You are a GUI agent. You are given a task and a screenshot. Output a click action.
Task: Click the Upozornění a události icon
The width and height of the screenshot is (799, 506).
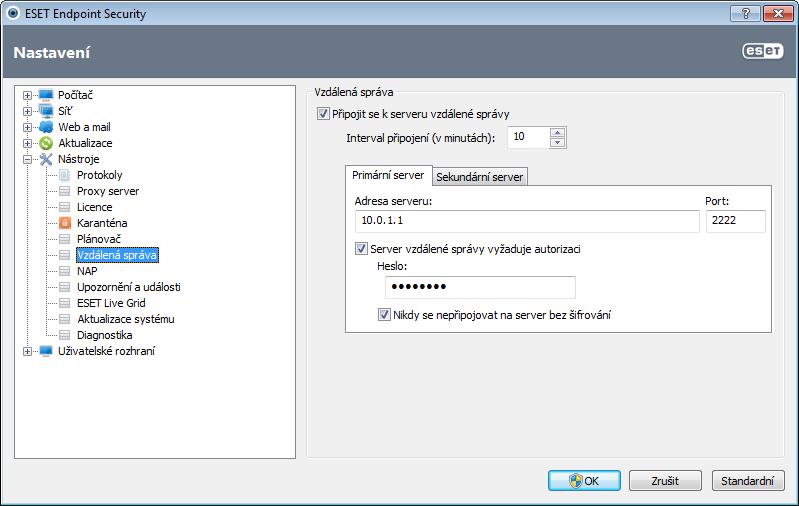pos(64,287)
